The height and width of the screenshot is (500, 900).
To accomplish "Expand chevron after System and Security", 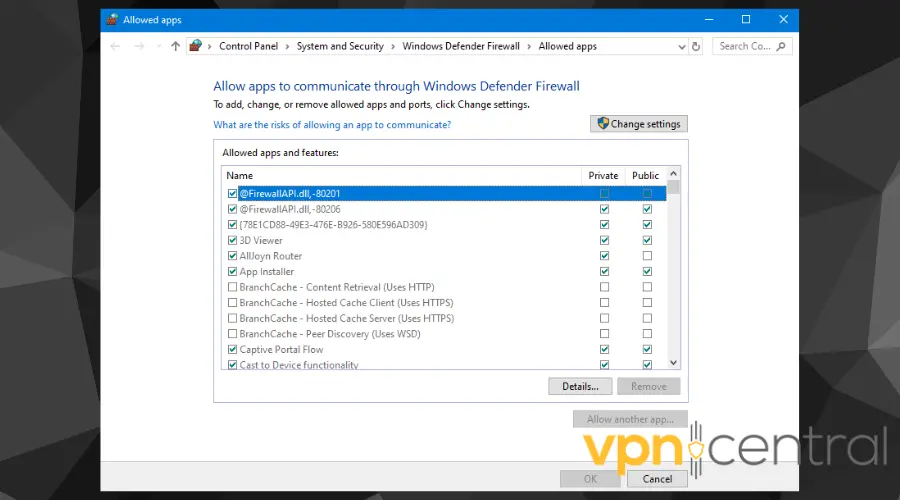I will coord(393,46).
